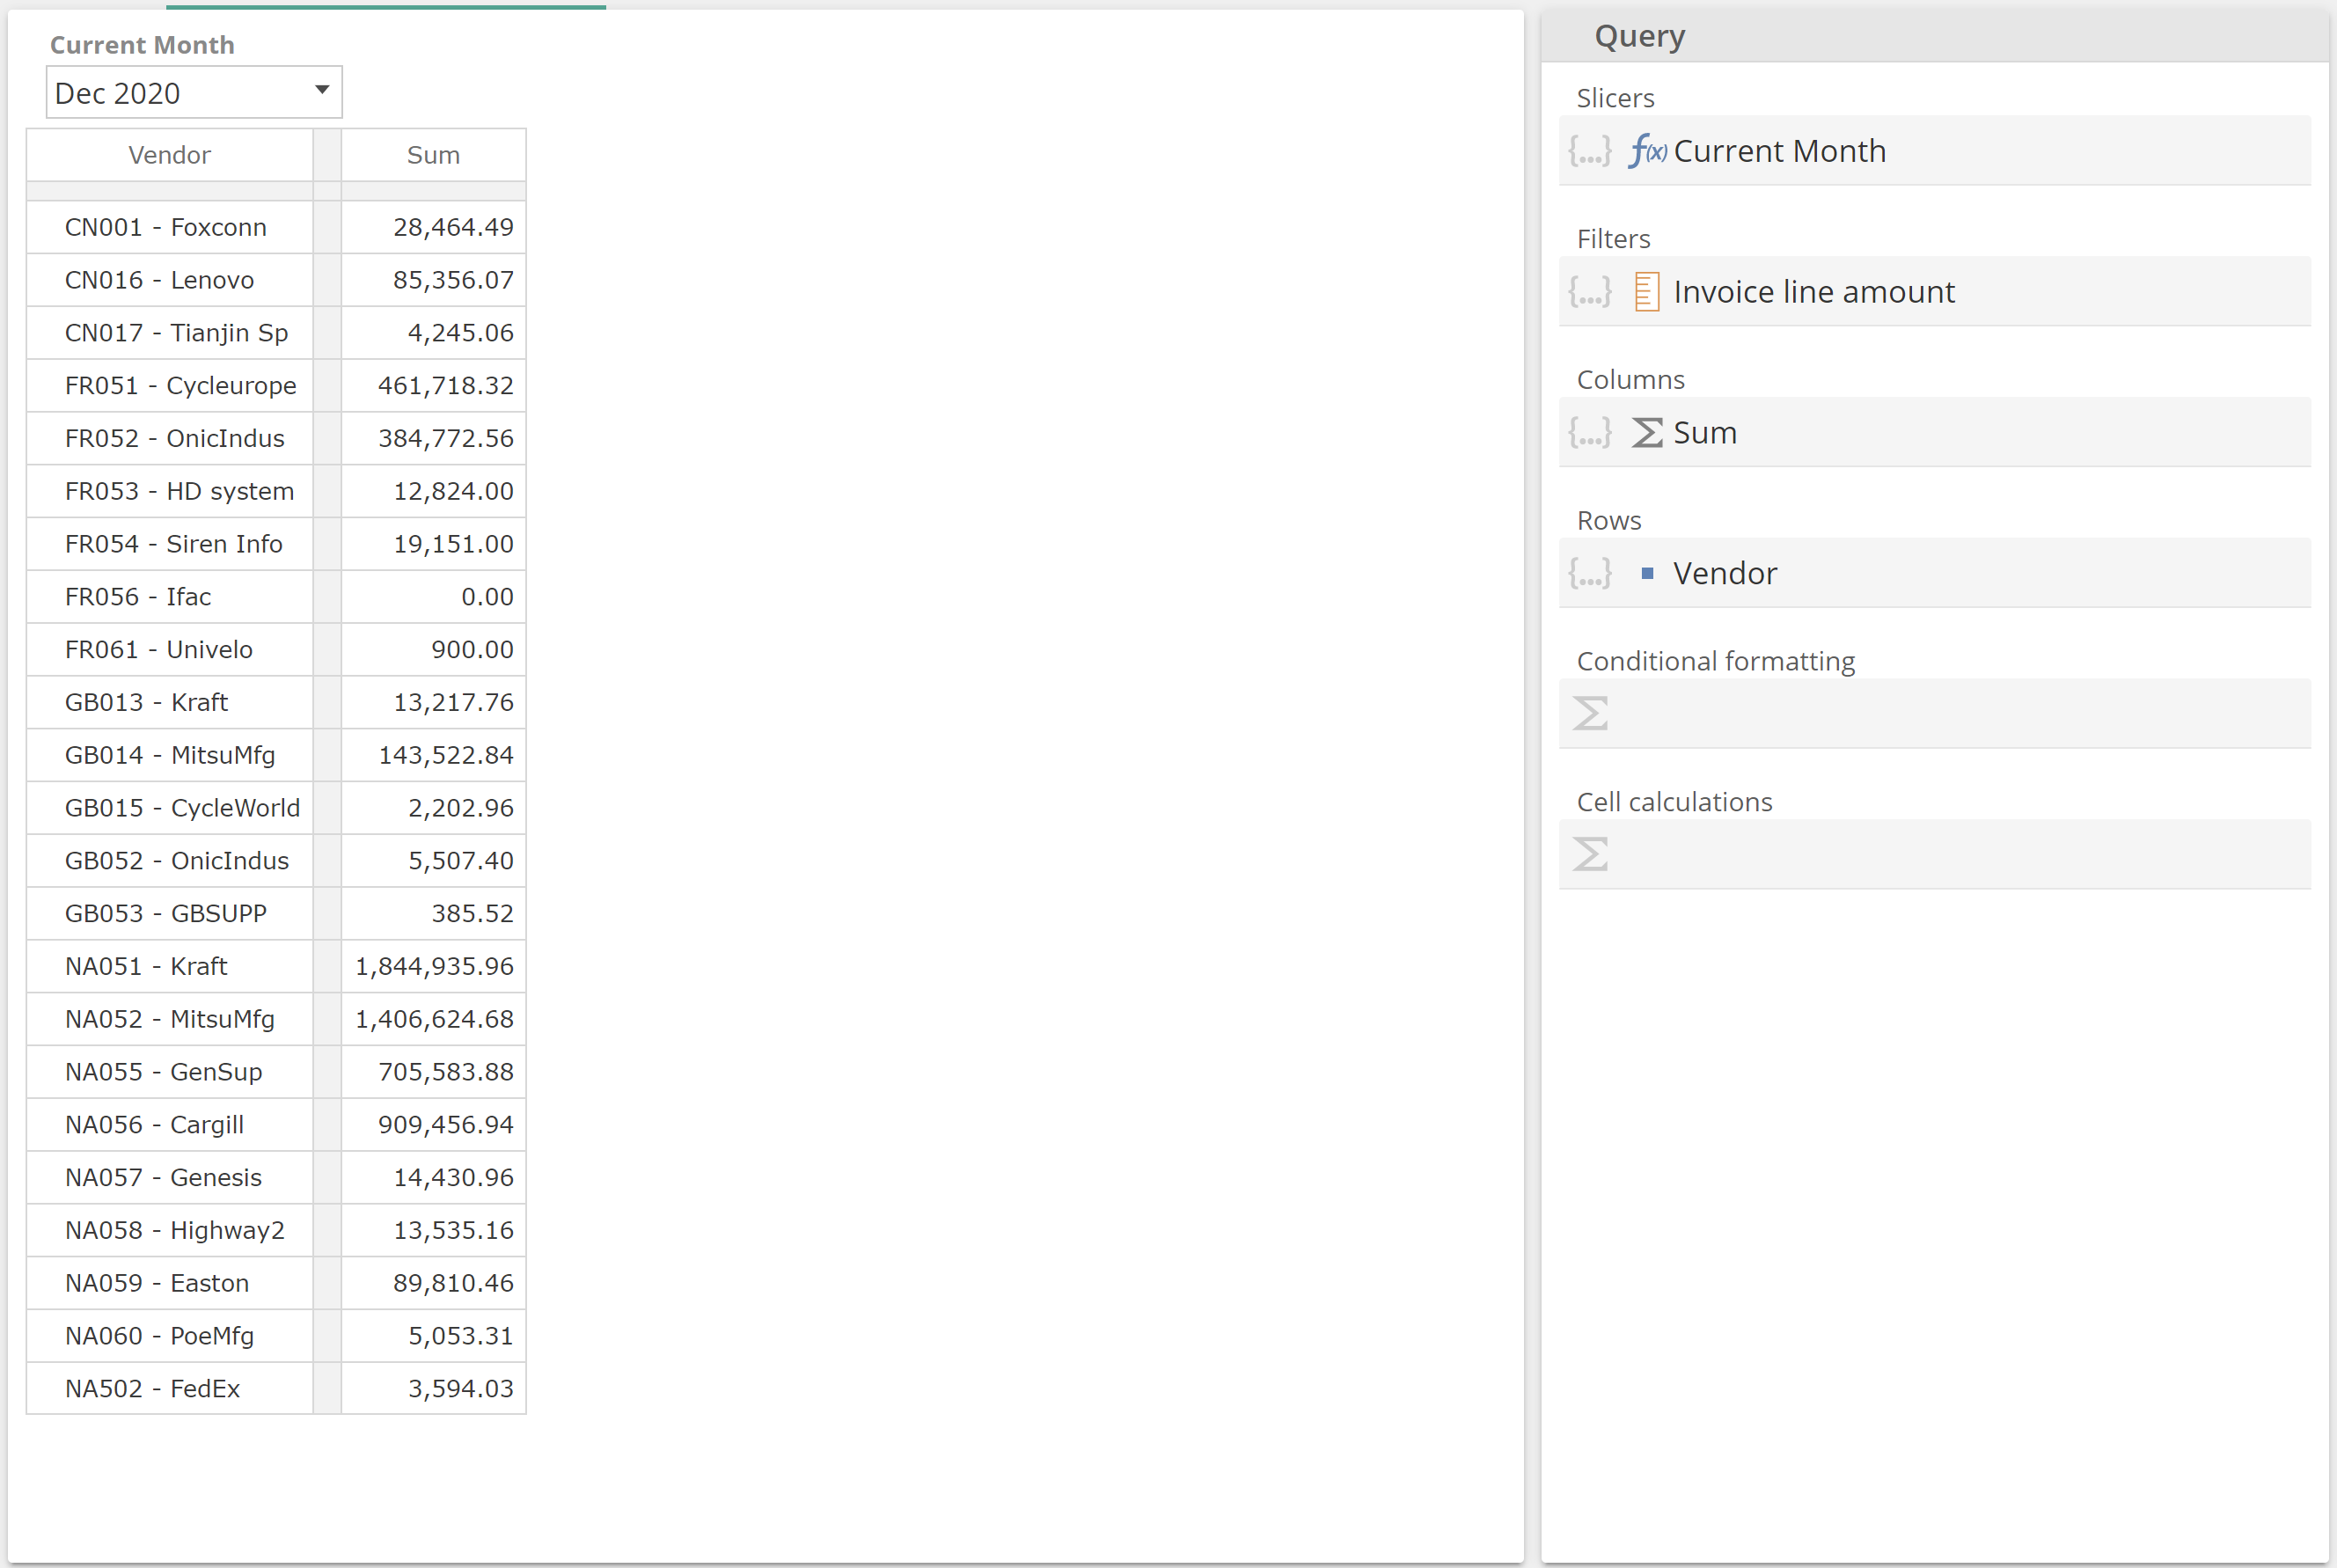Click the sigma icon under Cell calculations

coord(1590,855)
